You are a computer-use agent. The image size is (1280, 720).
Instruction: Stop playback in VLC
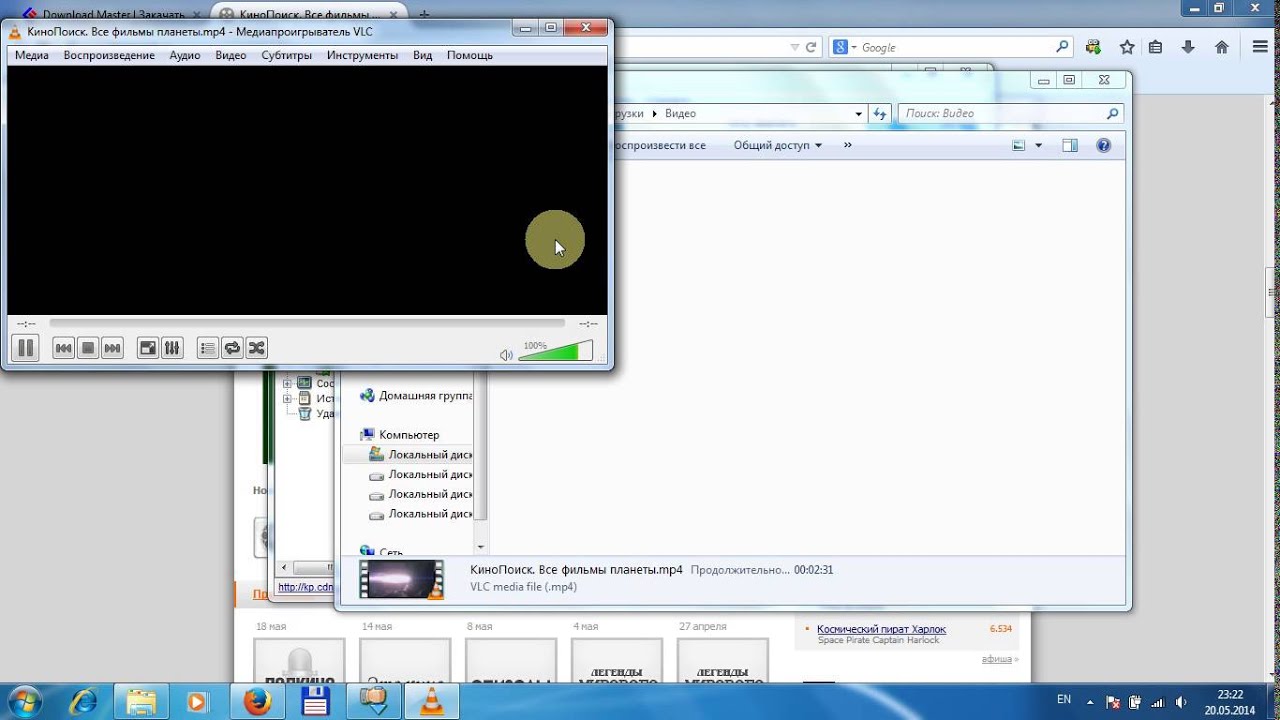pyautogui.click(x=88, y=348)
